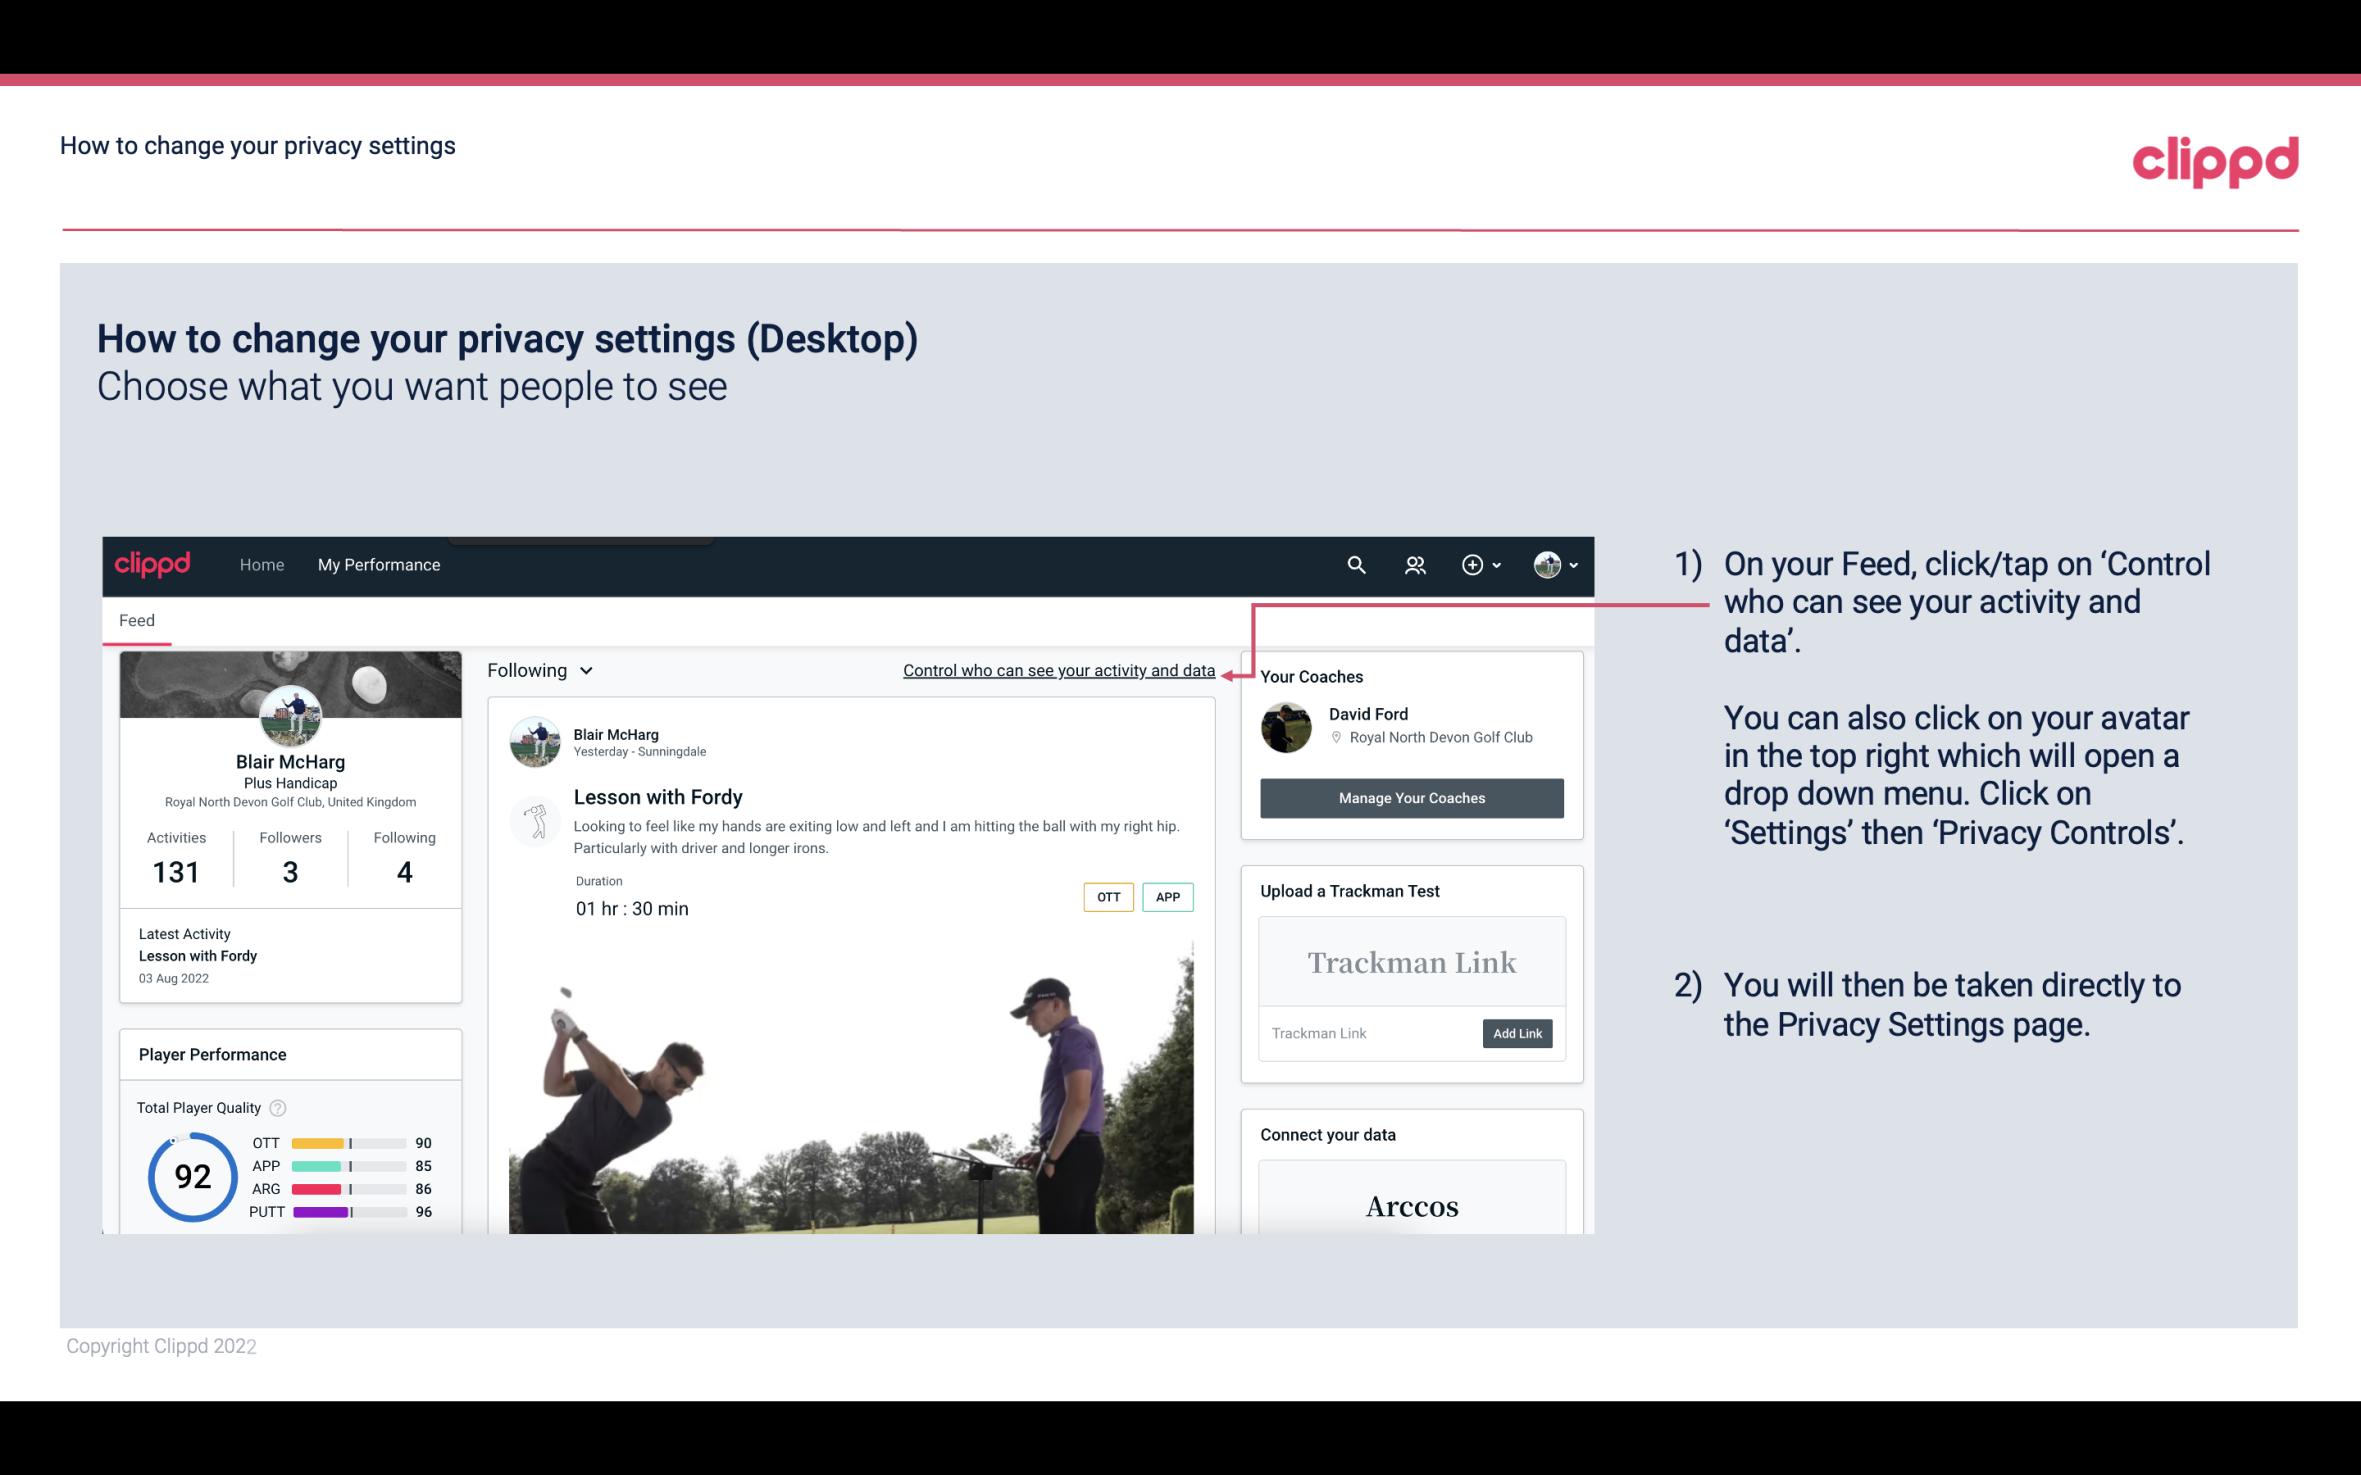Toggle visibility of Feed panel
This screenshot has height=1475, width=2361.
(x=136, y=620)
